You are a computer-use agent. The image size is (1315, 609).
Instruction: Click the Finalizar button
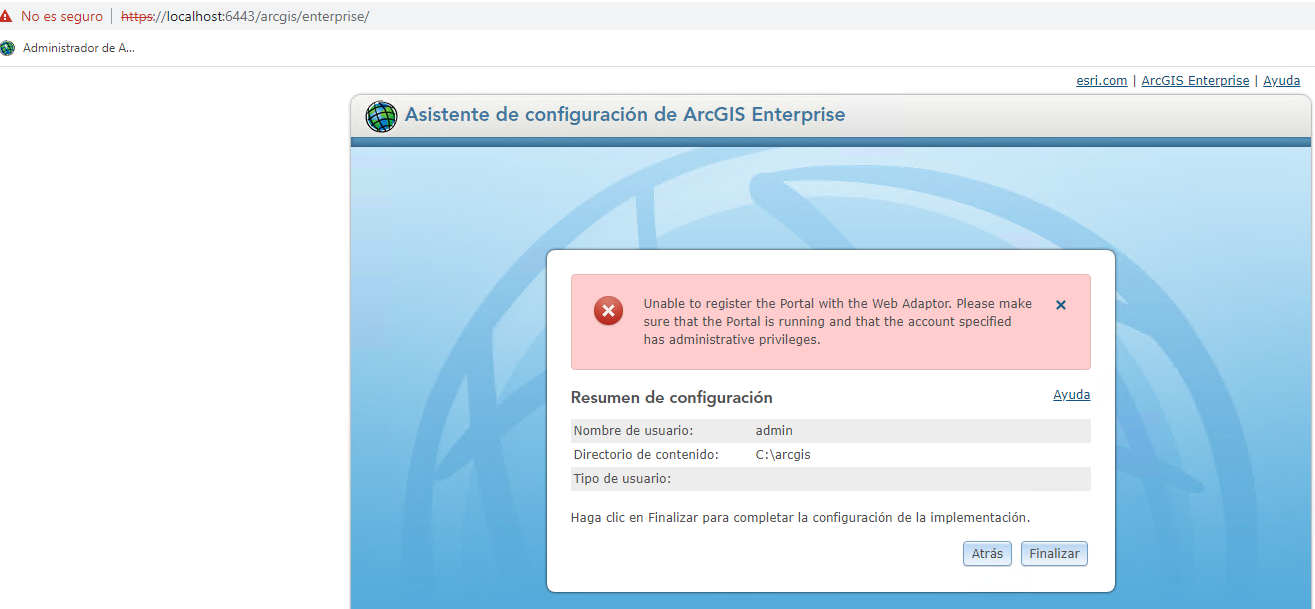[1054, 553]
